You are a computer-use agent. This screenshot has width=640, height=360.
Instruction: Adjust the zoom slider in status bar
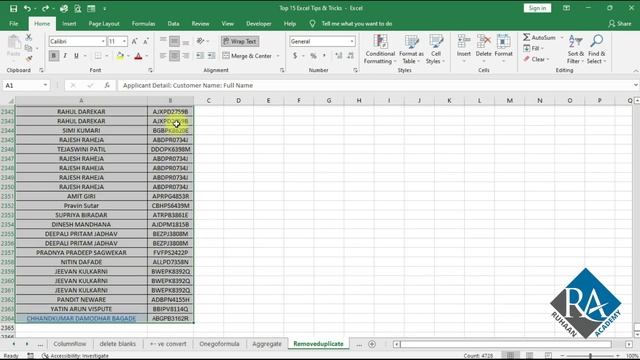pos(590,356)
